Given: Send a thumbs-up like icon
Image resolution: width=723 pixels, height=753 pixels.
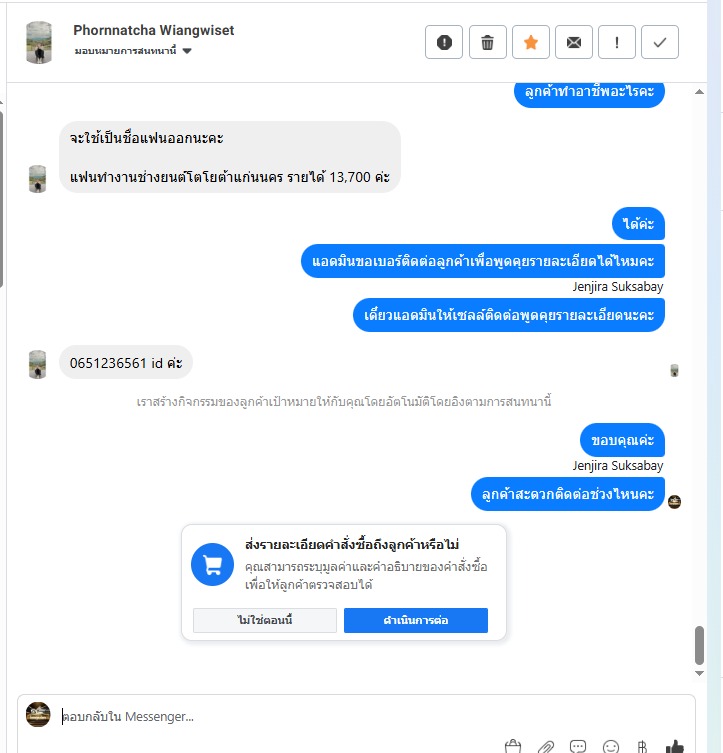Looking at the screenshot, I should 675,747.
